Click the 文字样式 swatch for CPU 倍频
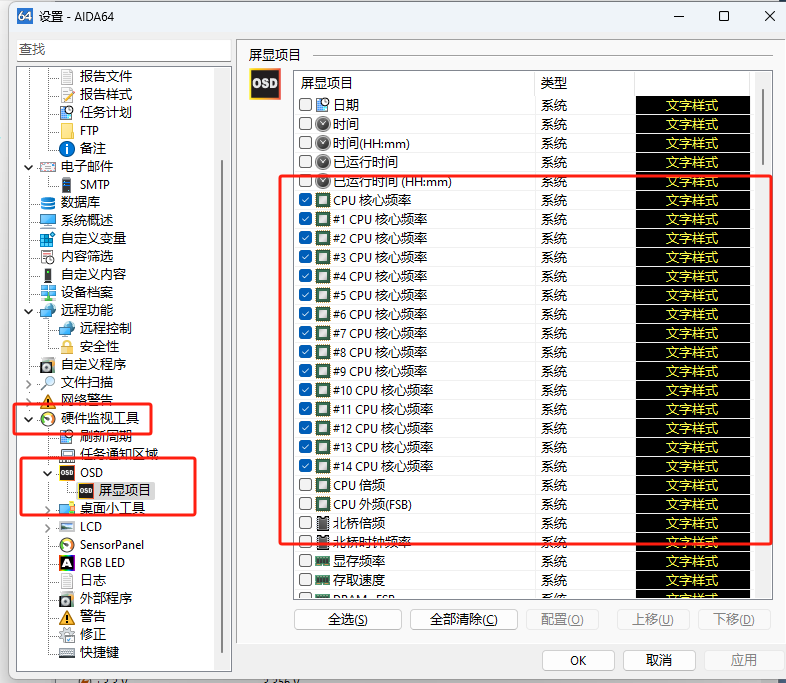 click(x=692, y=485)
